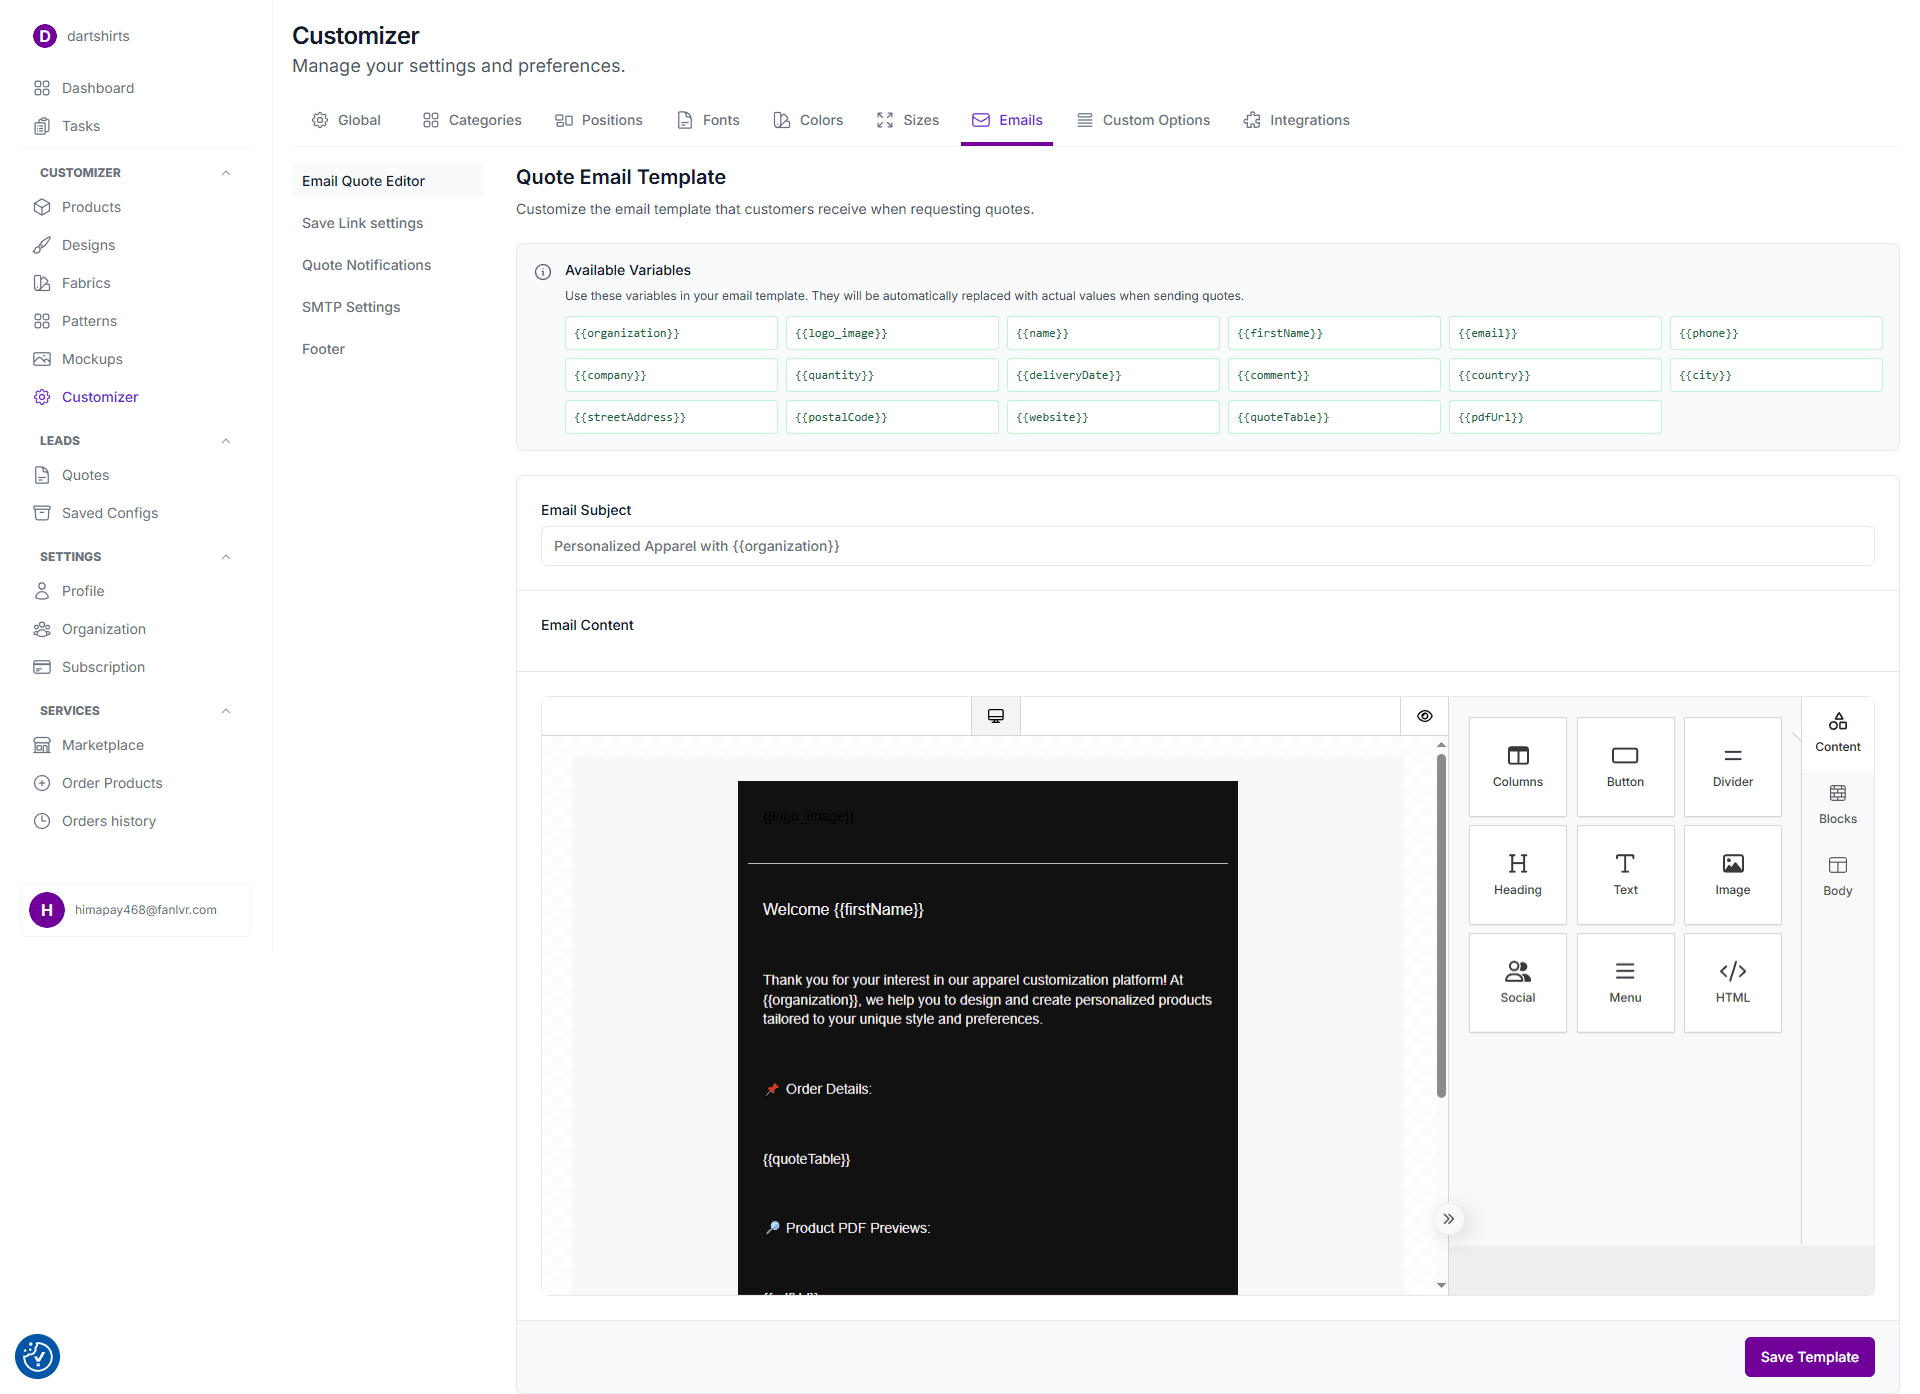
Task: Insert a Heading block
Action: 1517,873
